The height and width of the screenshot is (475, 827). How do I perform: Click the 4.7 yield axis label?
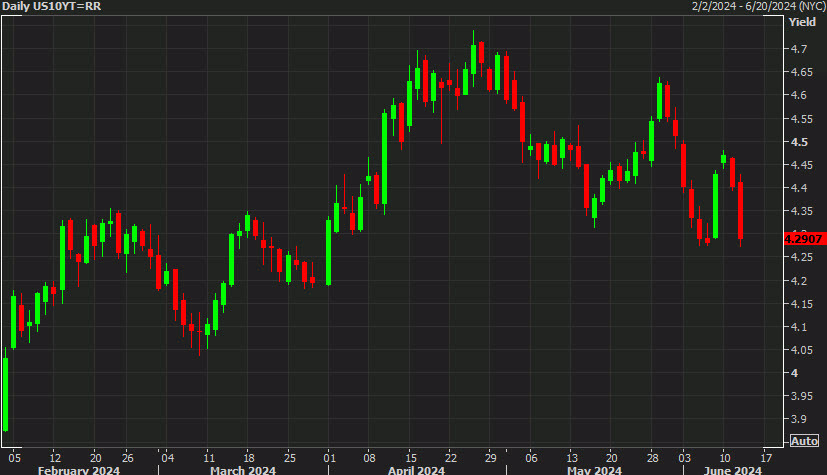tap(799, 49)
